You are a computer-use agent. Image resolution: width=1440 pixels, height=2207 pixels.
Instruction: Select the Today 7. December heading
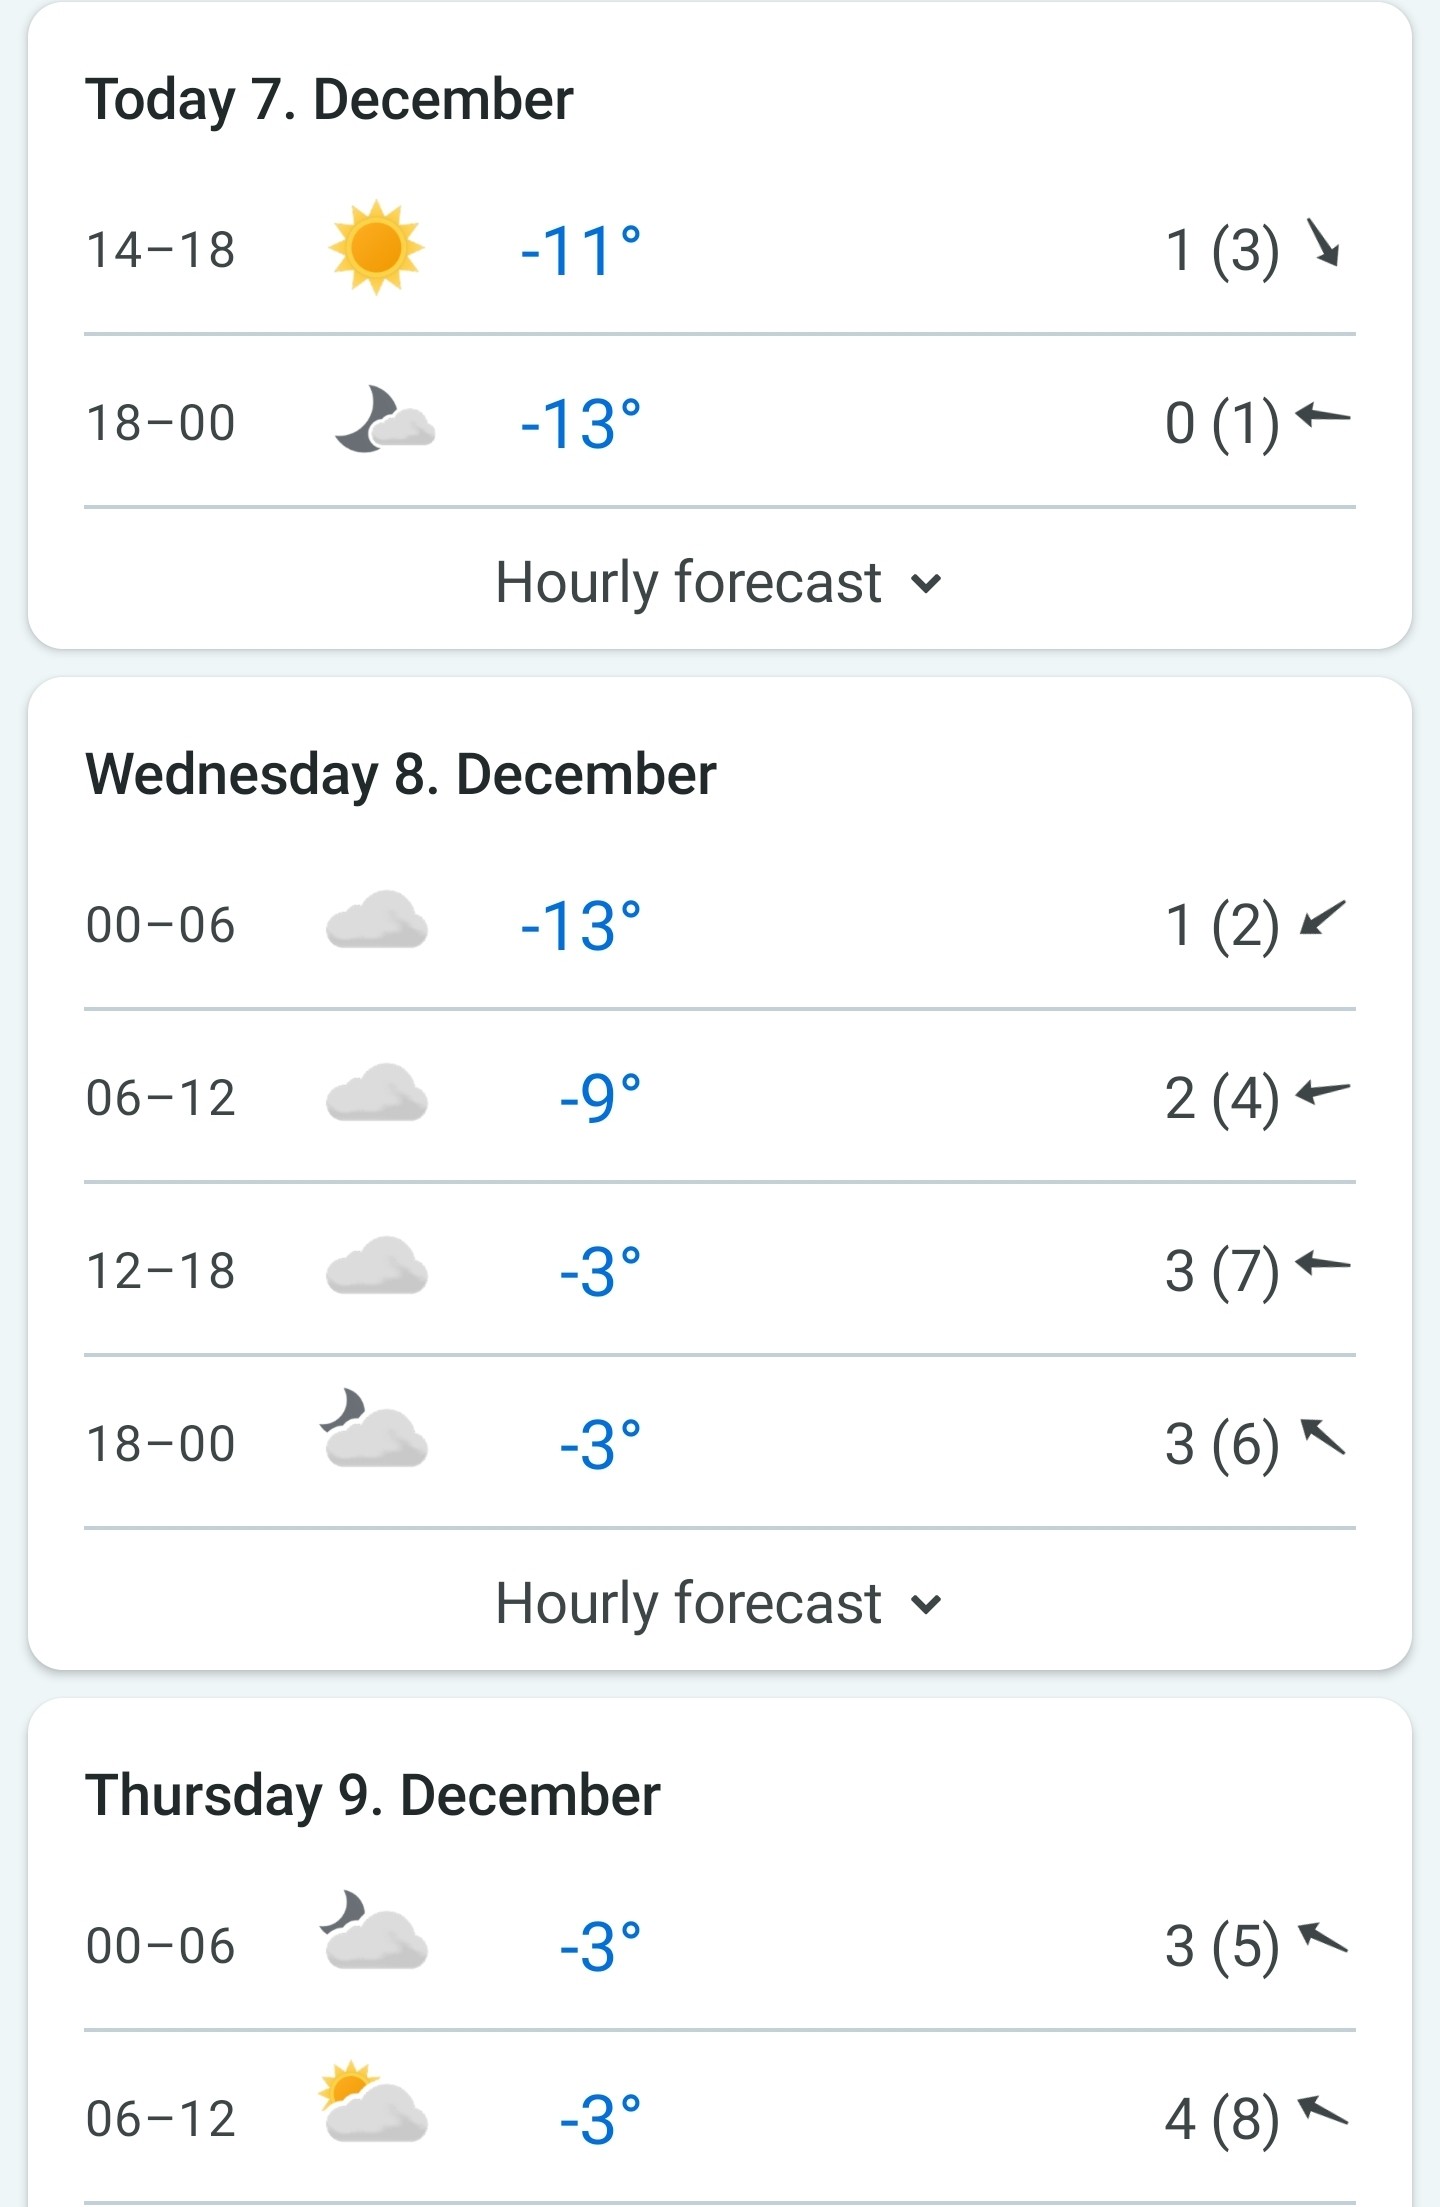pos(329,100)
